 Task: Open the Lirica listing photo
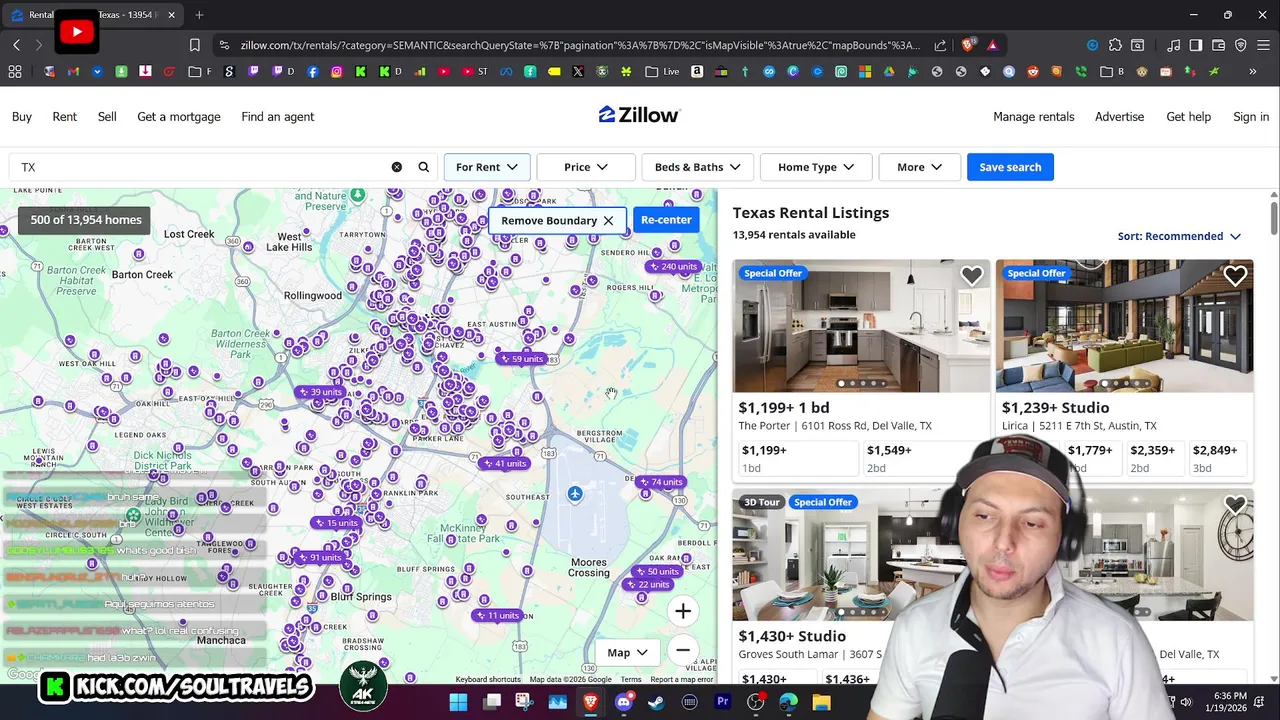pyautogui.click(x=1124, y=326)
